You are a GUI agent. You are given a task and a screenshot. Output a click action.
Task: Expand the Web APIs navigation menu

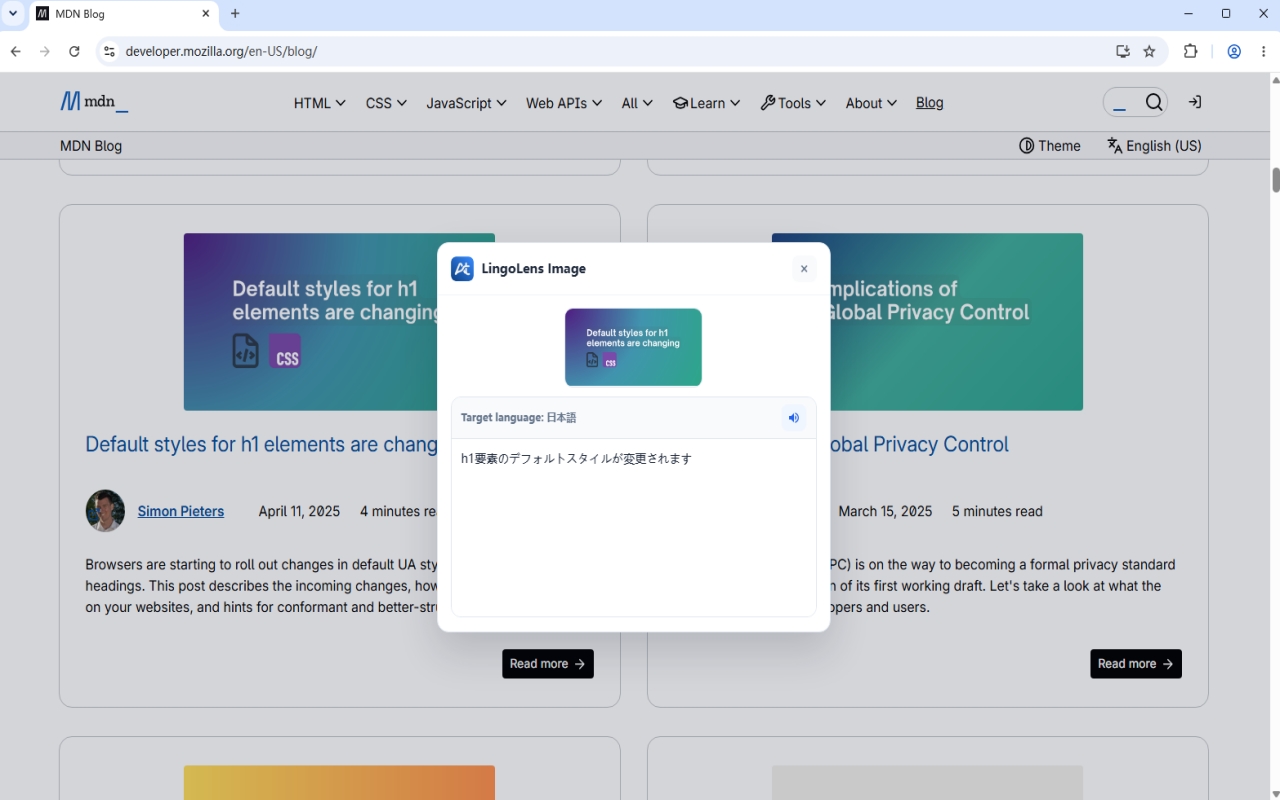pyautogui.click(x=564, y=103)
